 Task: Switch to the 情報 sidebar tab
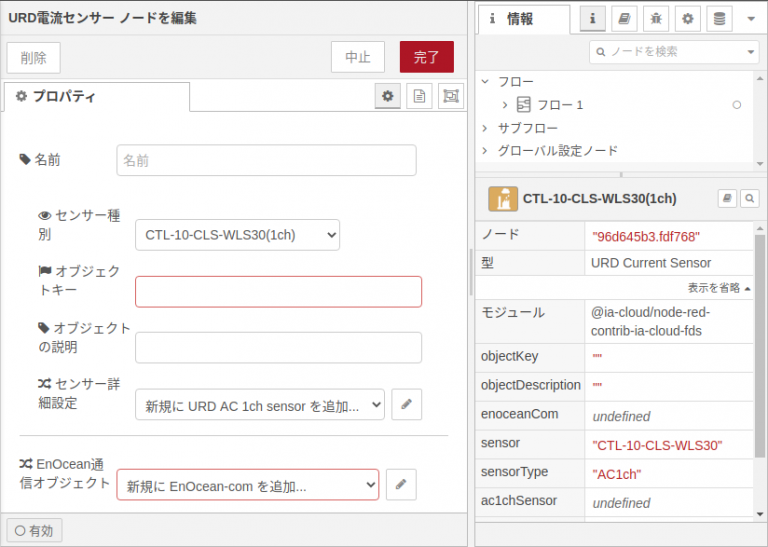(x=522, y=19)
